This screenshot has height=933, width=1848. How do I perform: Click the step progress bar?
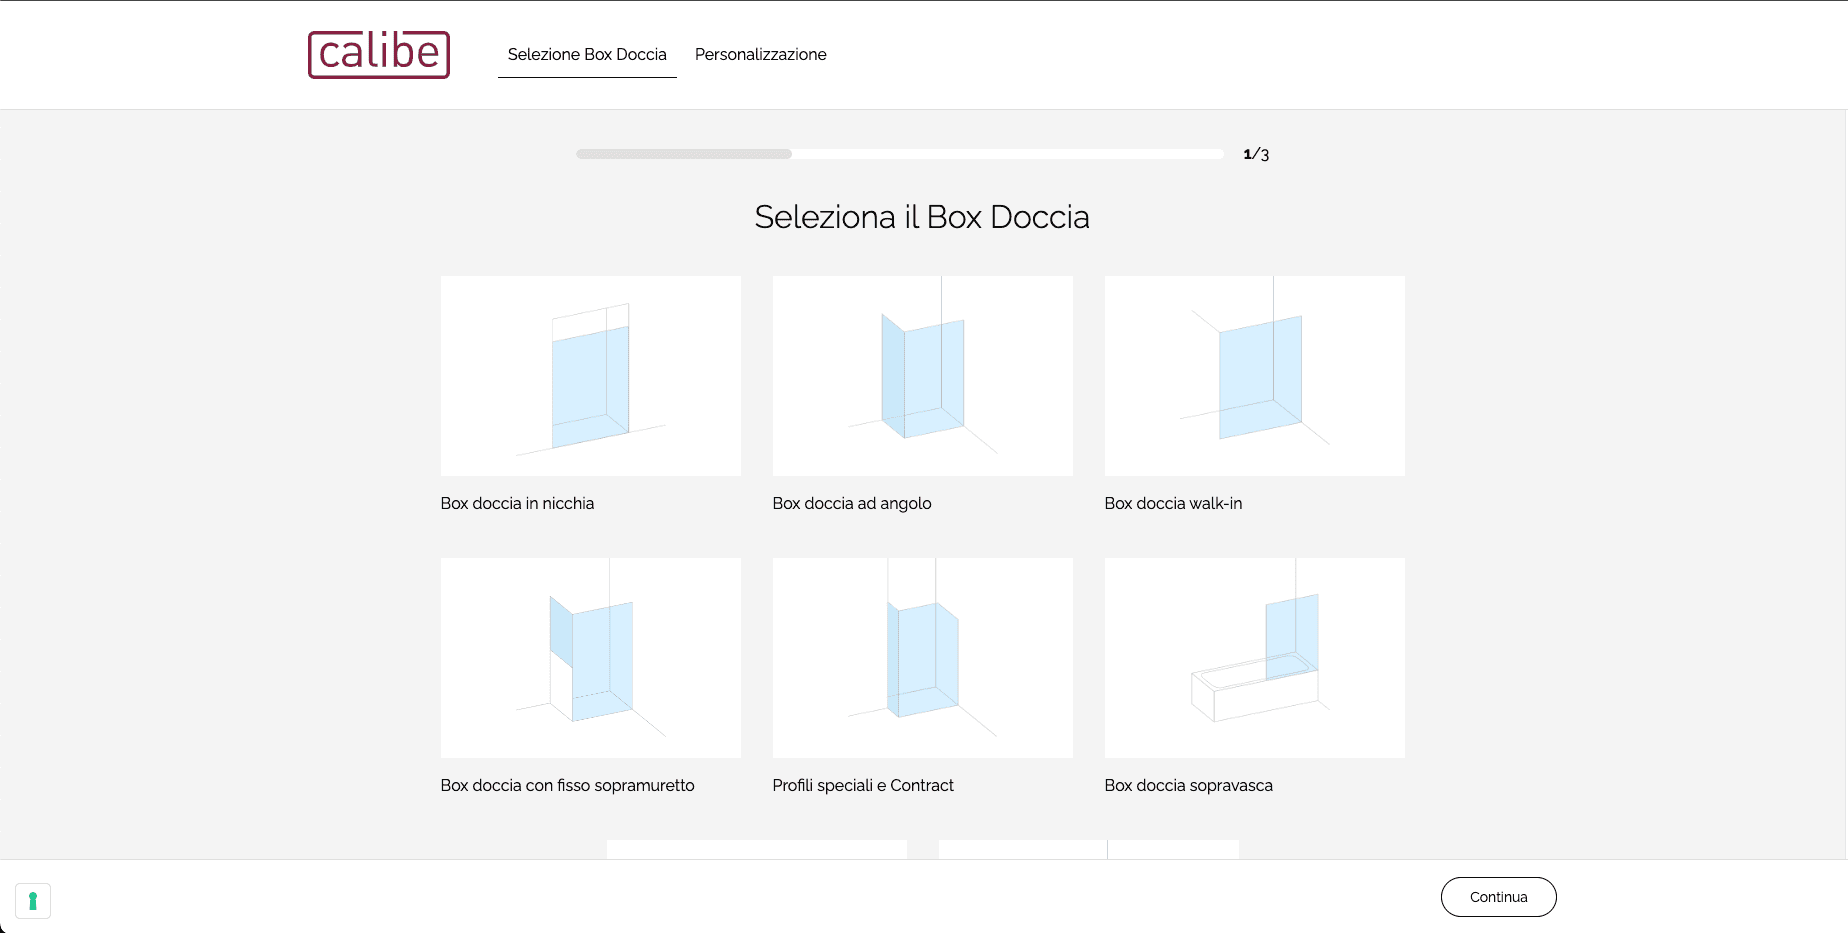(x=899, y=154)
